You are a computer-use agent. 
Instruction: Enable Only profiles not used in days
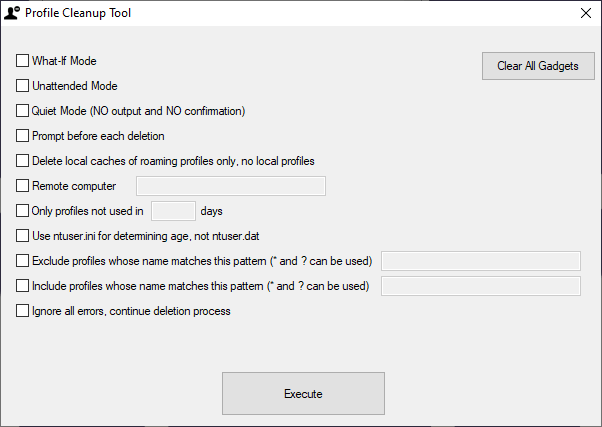23,211
